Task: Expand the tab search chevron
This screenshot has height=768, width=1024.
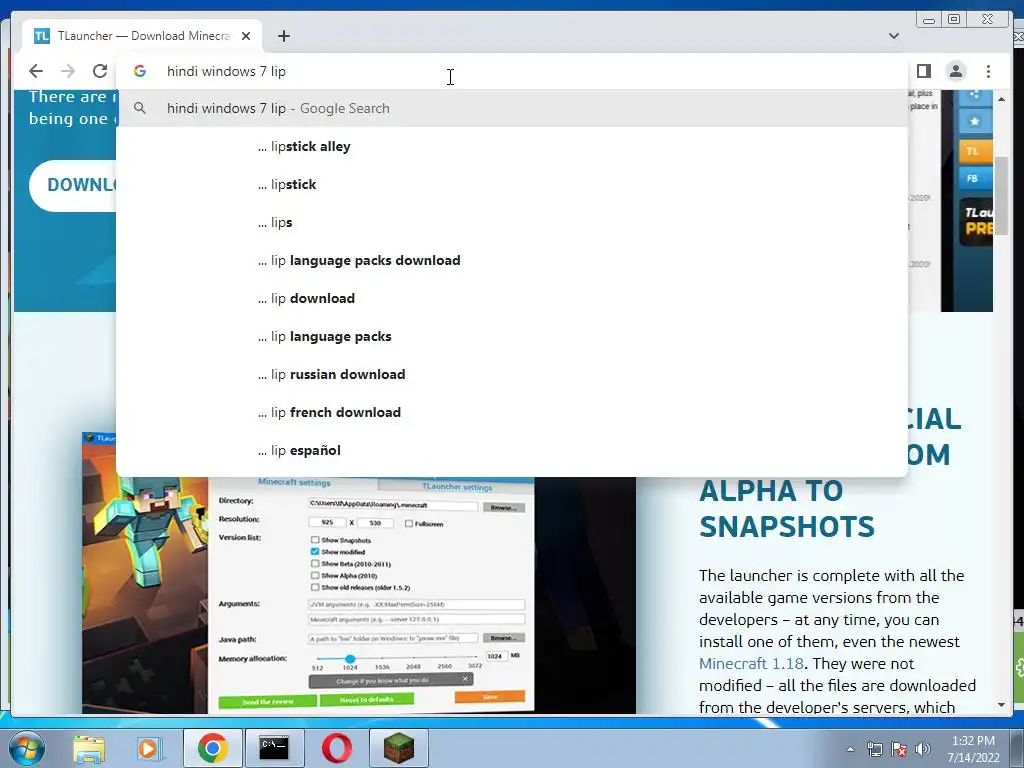Action: [x=894, y=36]
